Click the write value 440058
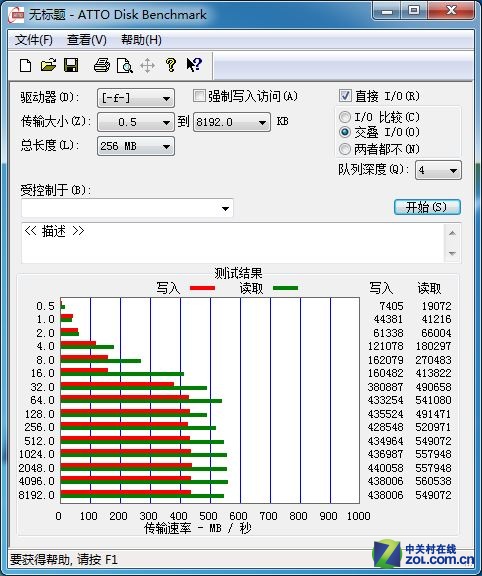Viewport: 482px width, 576px height. pos(385,468)
